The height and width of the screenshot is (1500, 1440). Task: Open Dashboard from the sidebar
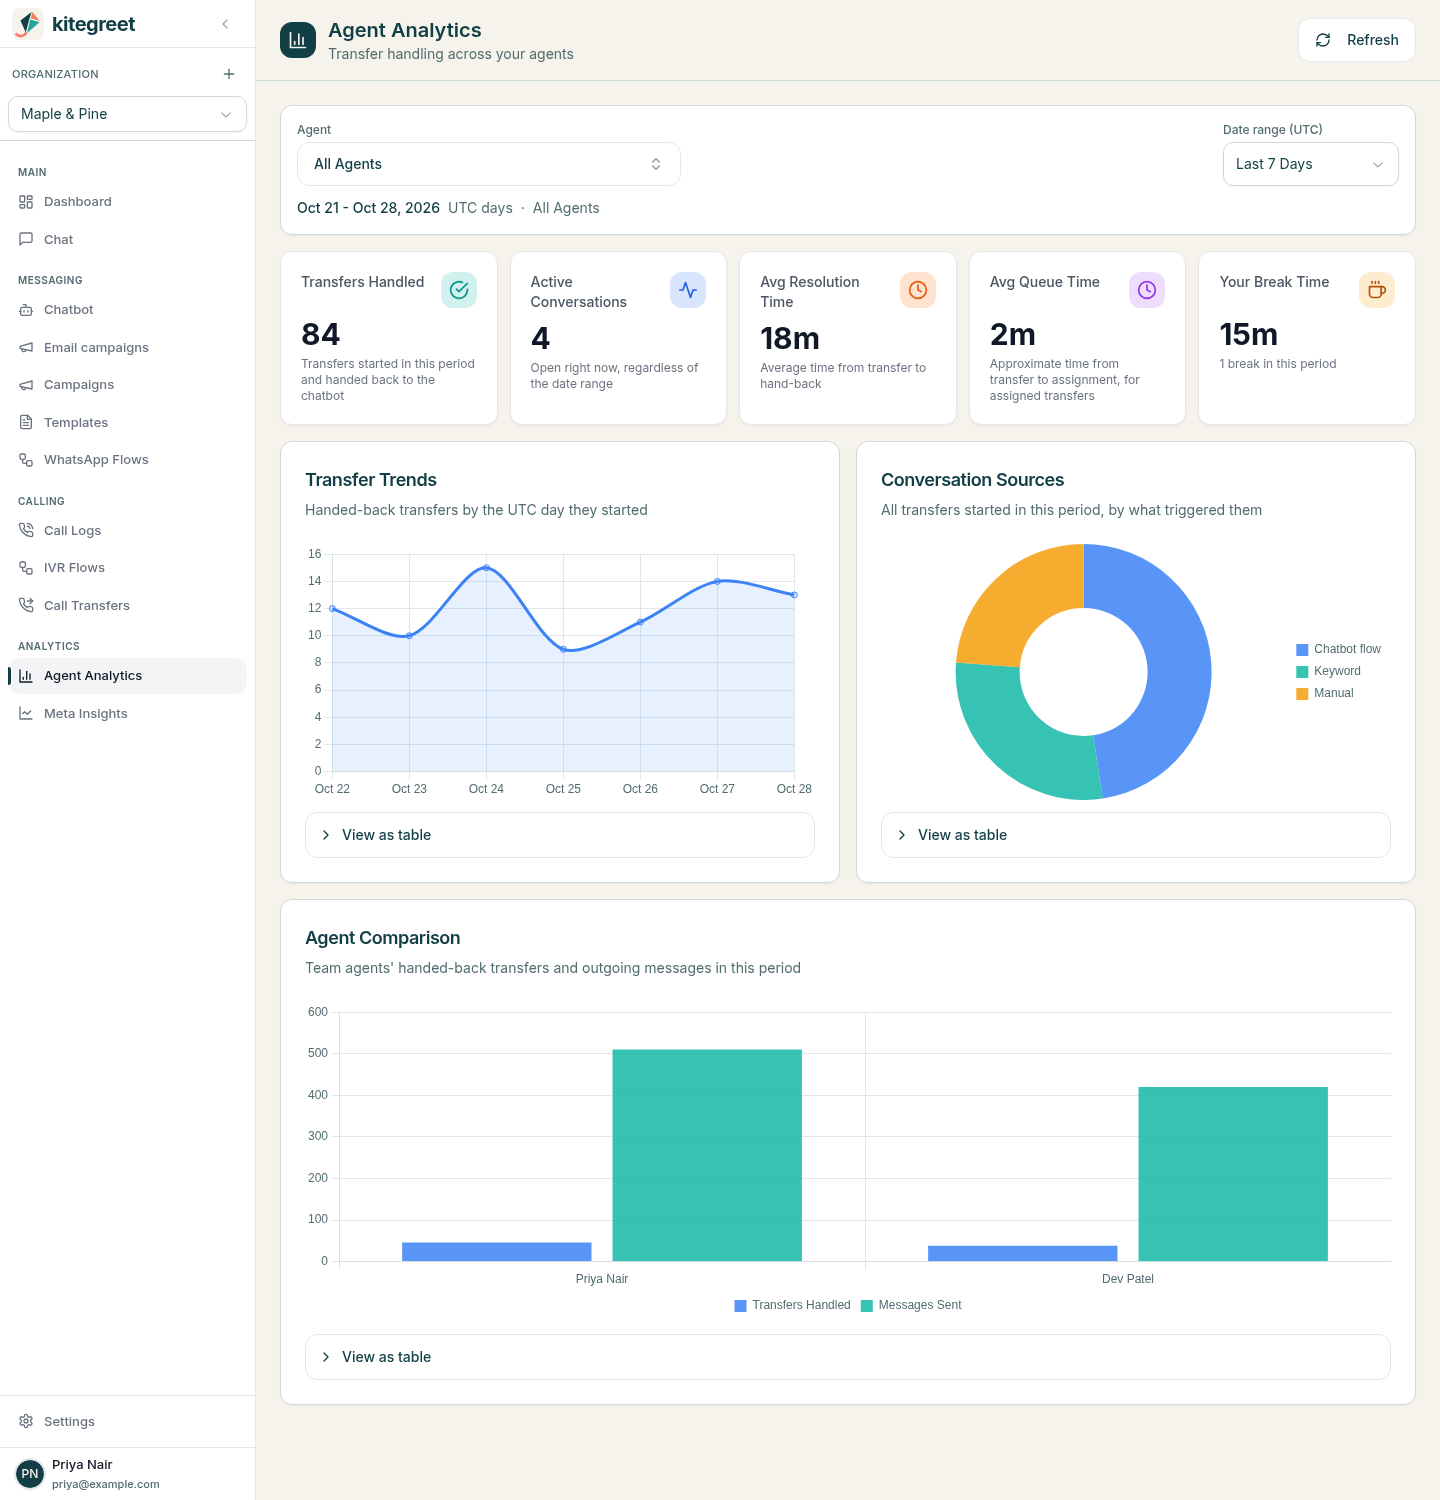coord(127,202)
